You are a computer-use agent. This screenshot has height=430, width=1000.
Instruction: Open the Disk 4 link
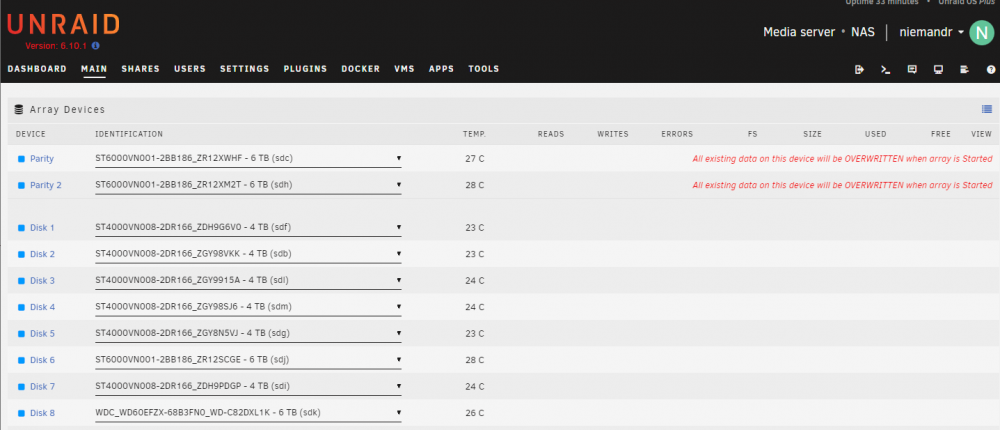click(x=42, y=308)
